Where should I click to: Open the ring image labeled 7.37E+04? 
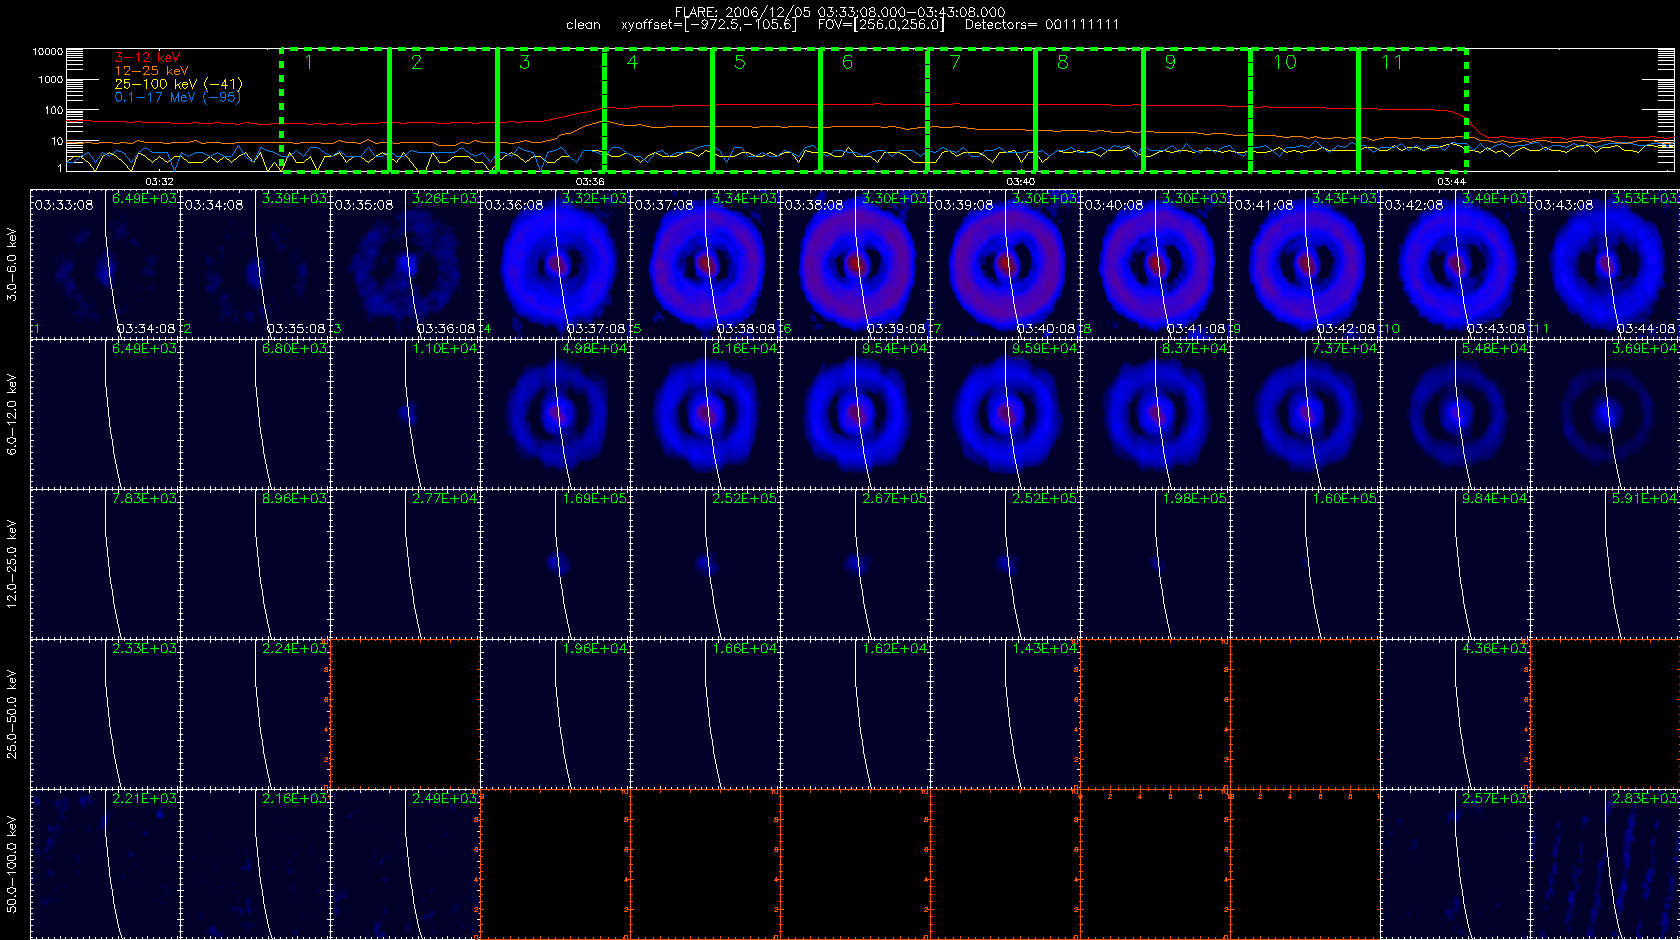1305,414
